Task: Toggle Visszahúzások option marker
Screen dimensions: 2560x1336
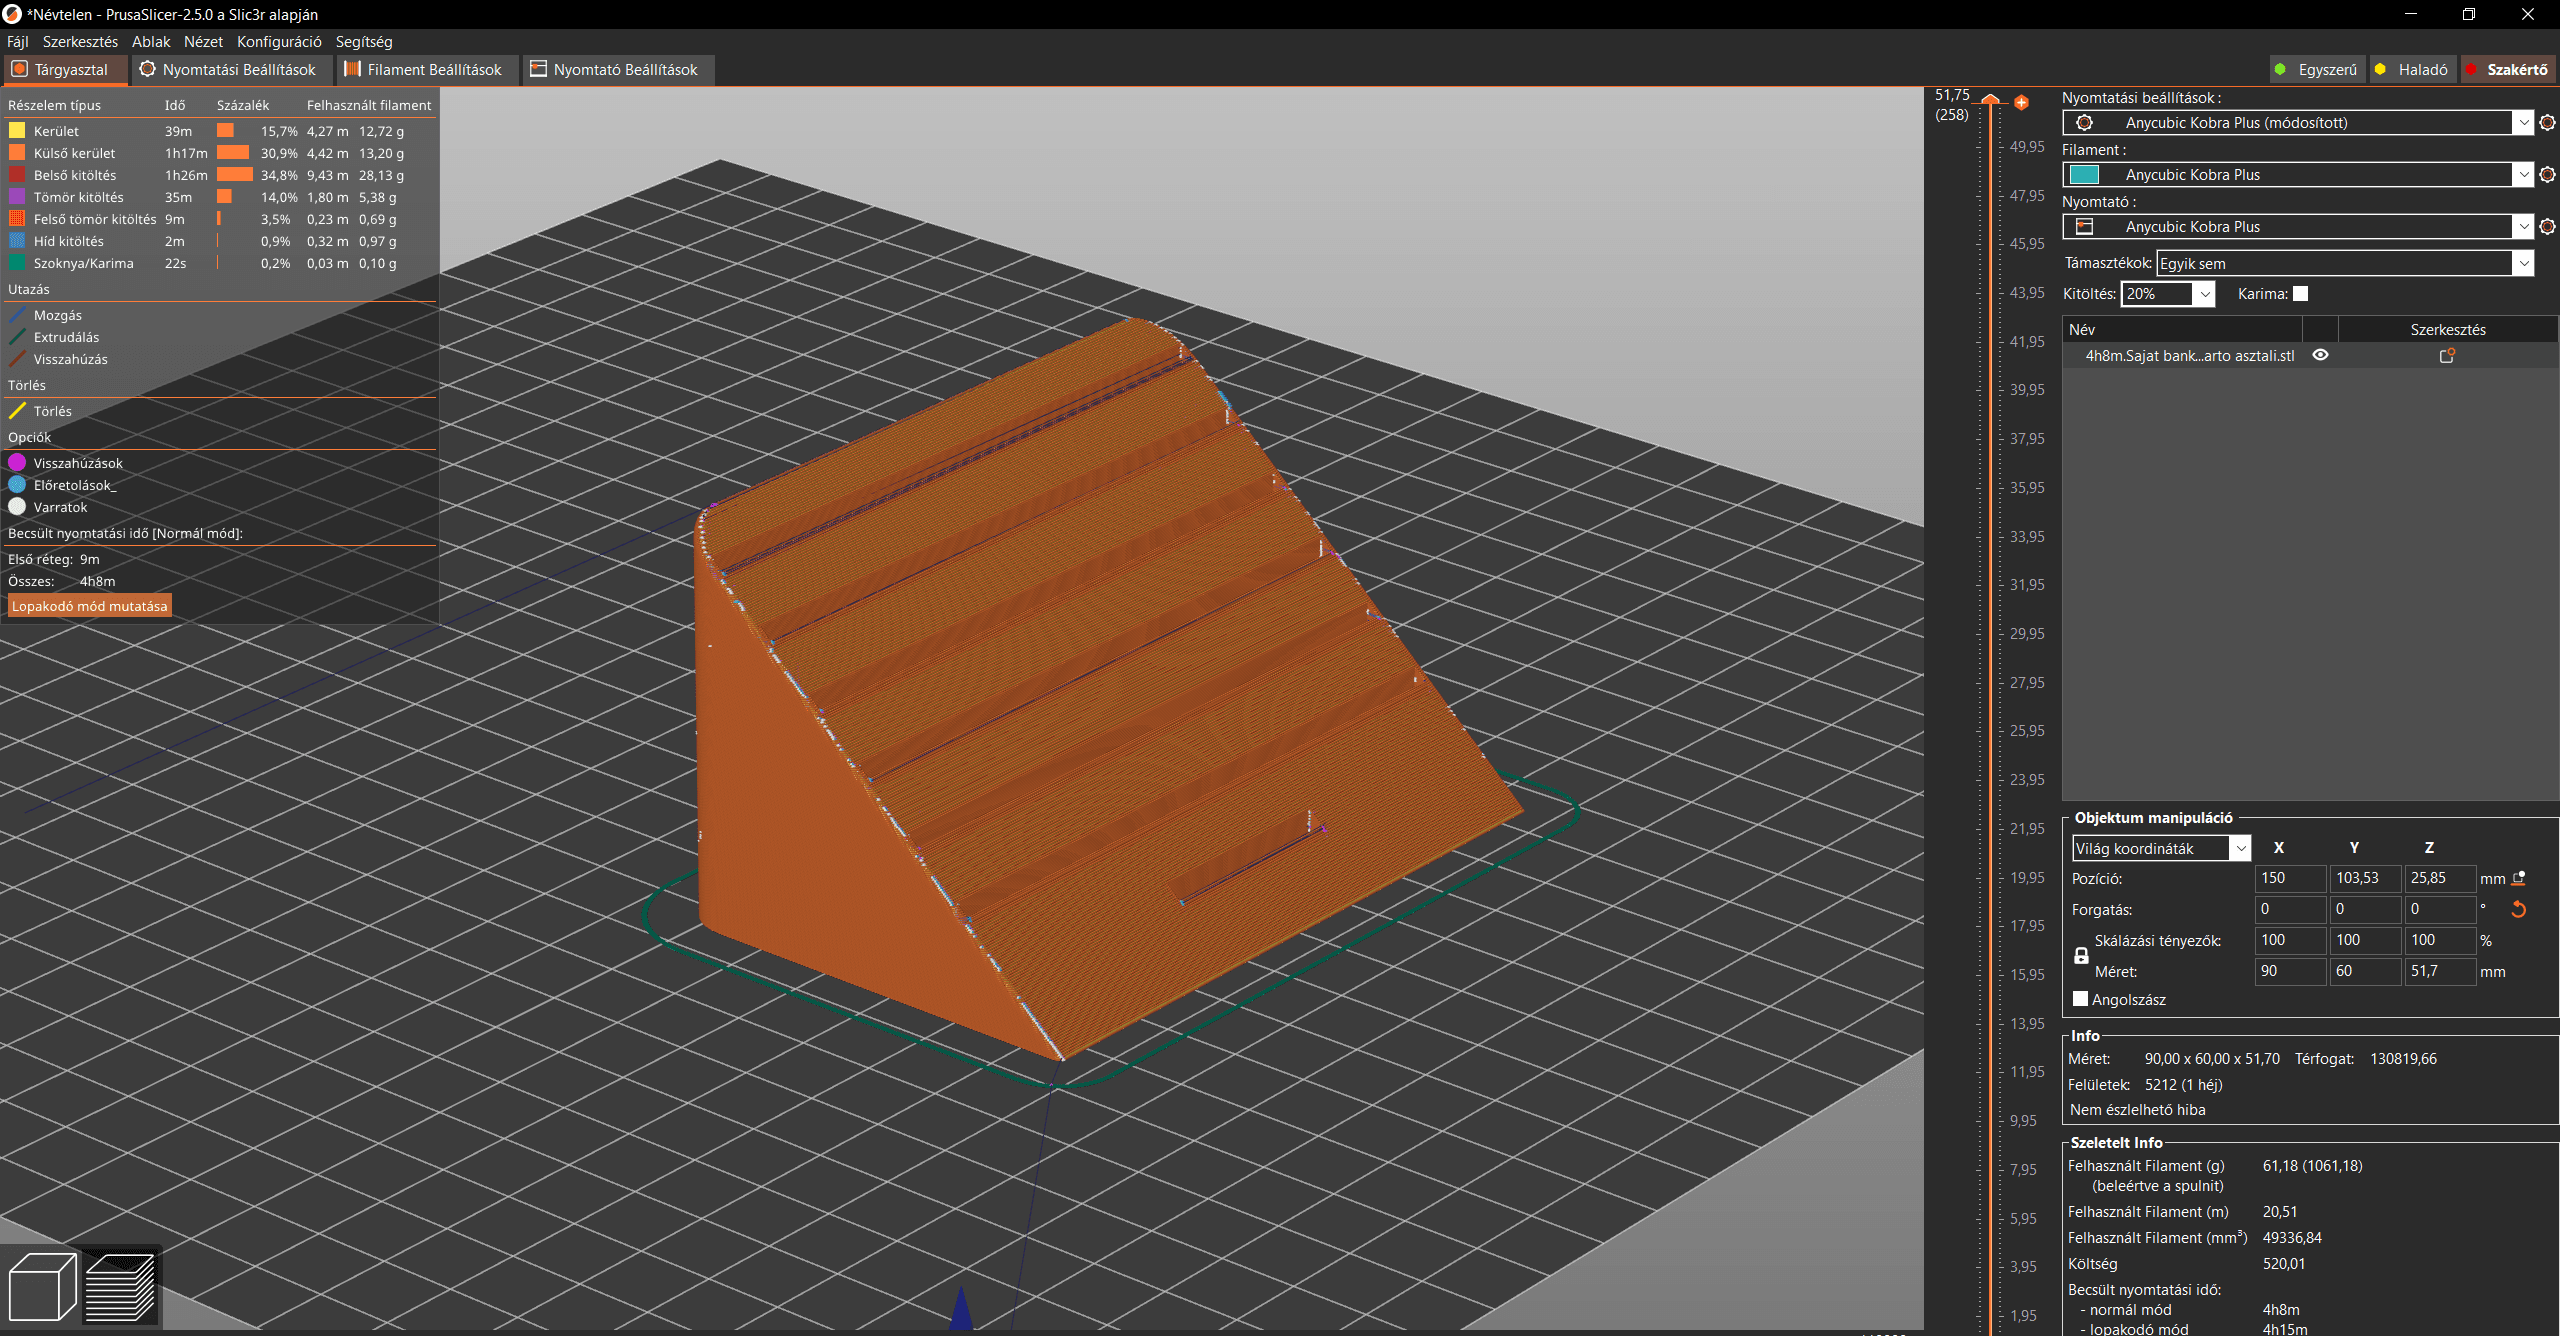Action: point(17,463)
